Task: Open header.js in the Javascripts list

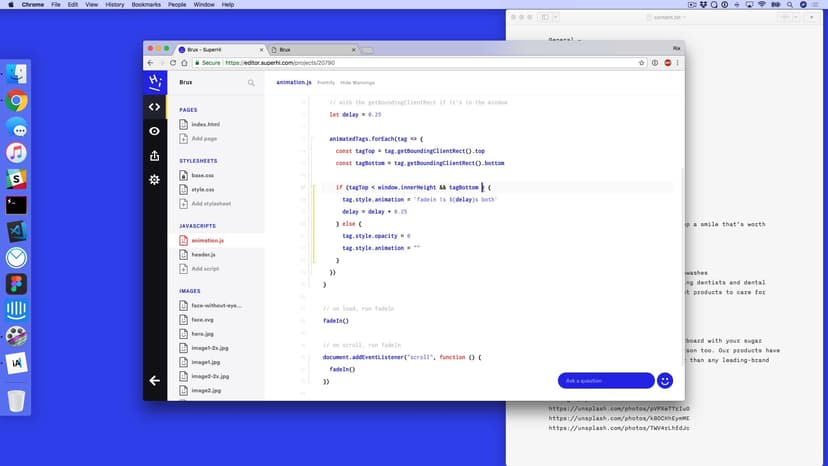Action: [203, 255]
